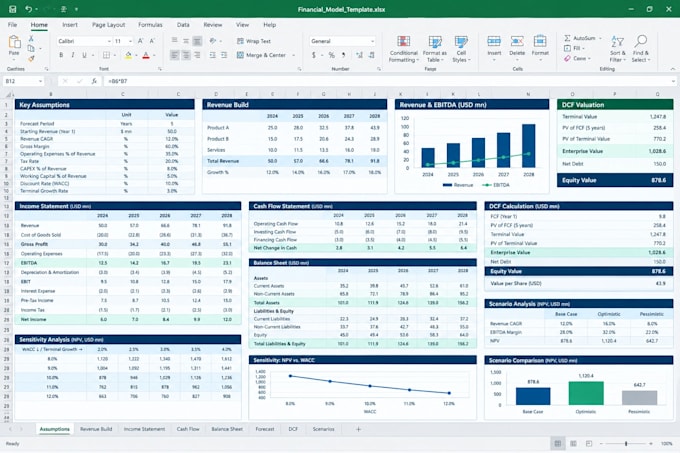Image resolution: width=680 pixels, height=453 pixels.
Task: Open the General number format dropdown
Action: point(372,41)
